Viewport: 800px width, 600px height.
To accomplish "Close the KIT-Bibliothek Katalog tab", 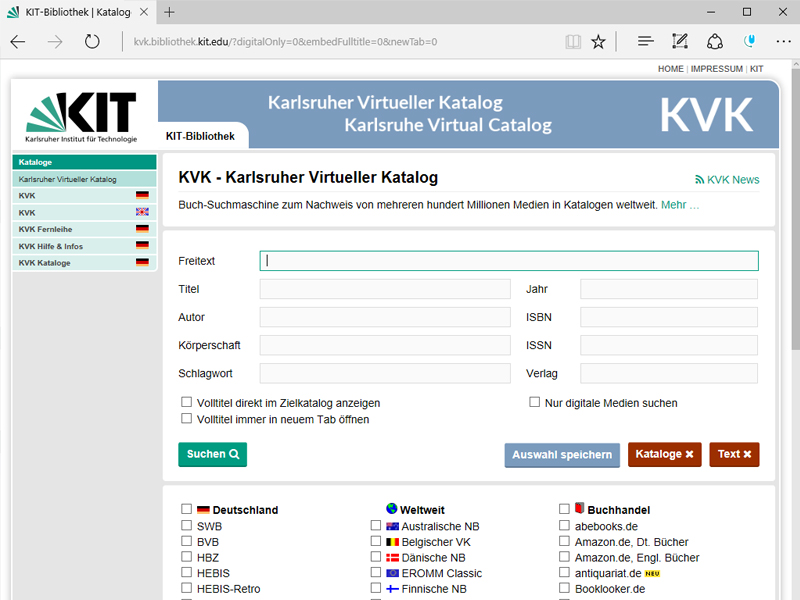I will 144,12.
